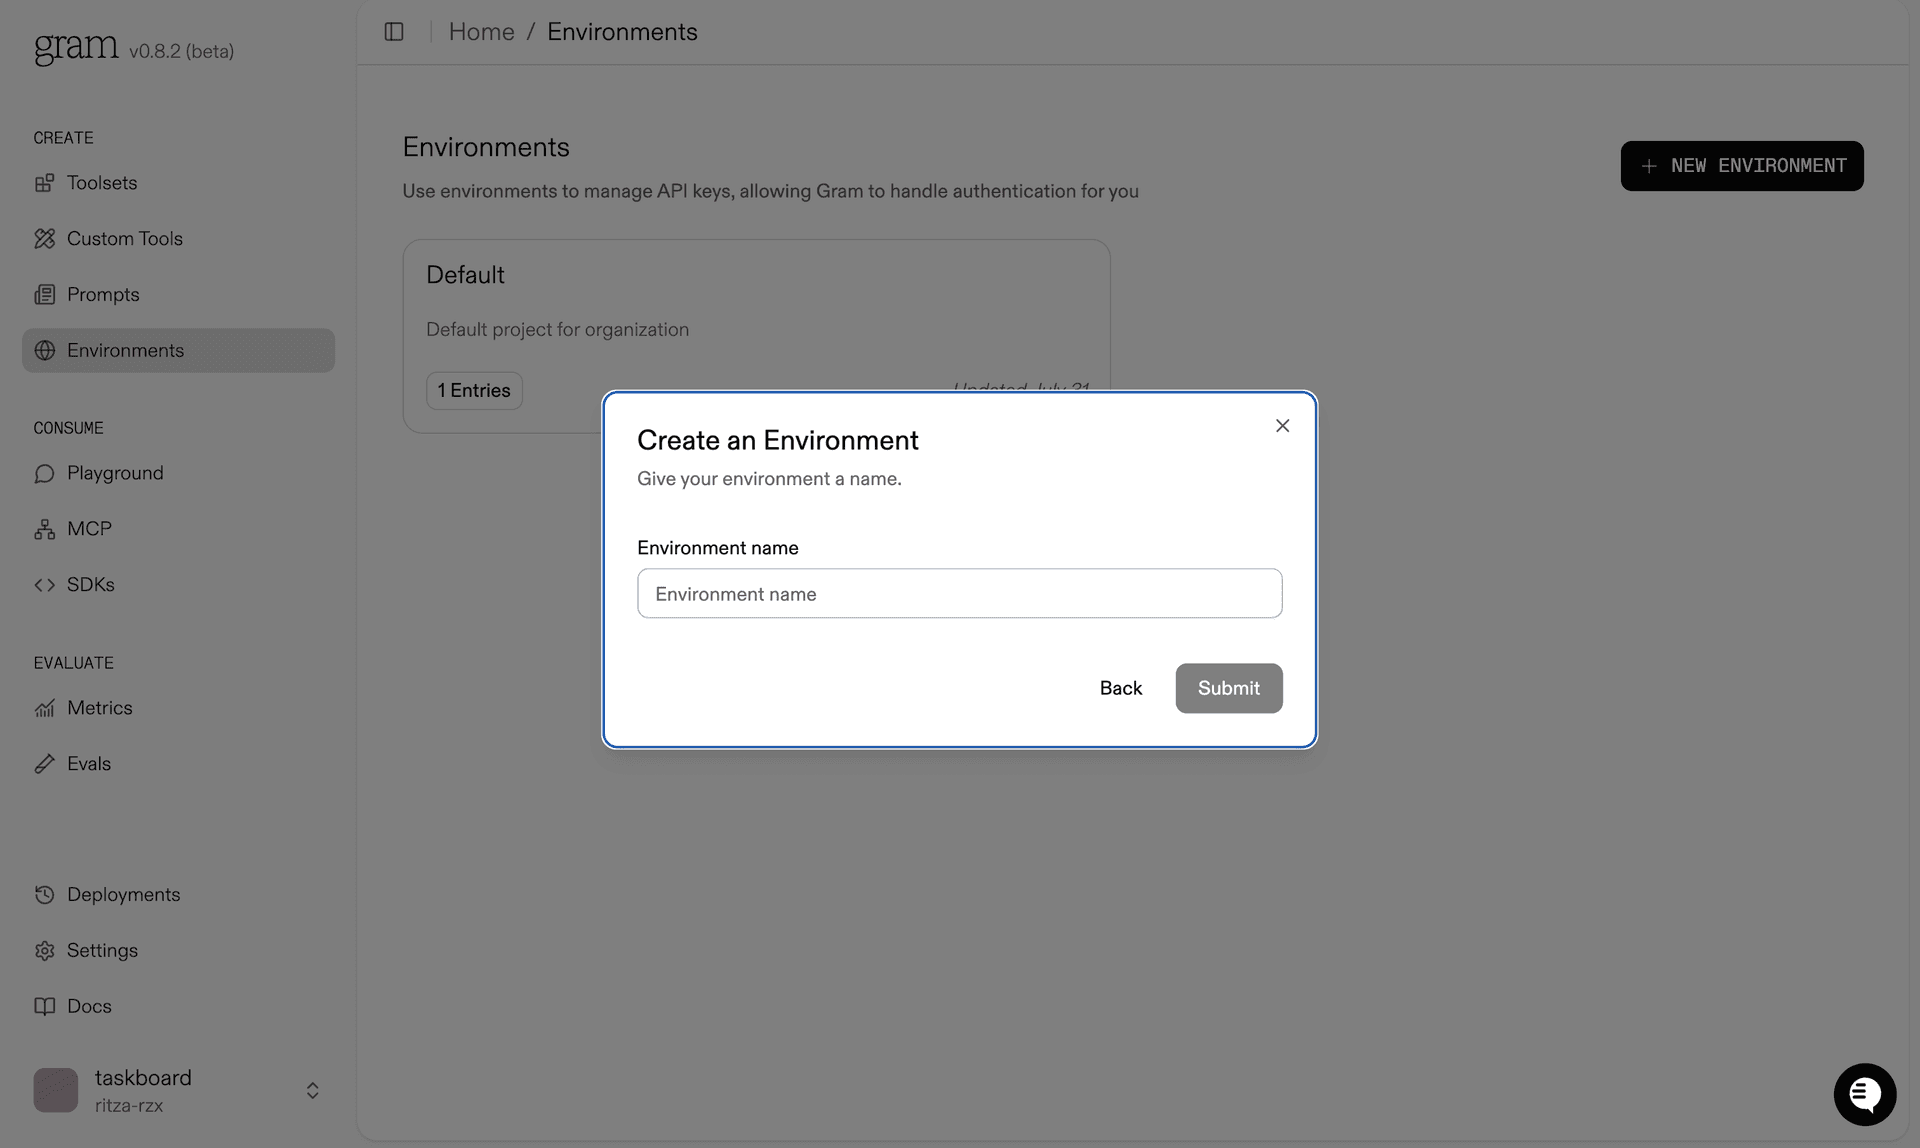Image resolution: width=1920 pixels, height=1148 pixels.
Task: Select the Custom Tools icon
Action: pyautogui.click(x=45, y=238)
